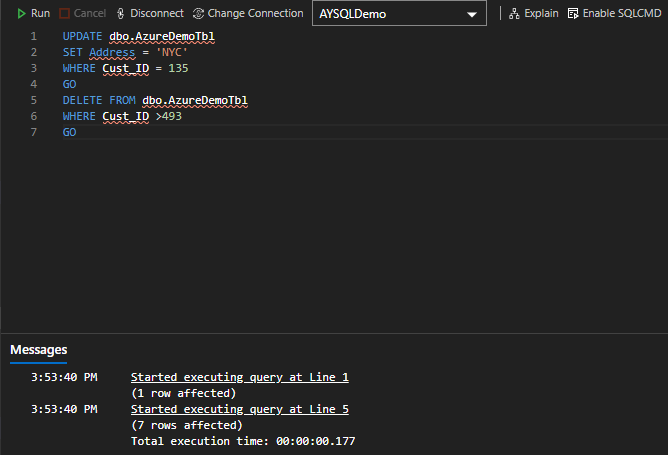The height and width of the screenshot is (455, 668).
Task: Click the Change Connection icon
Action: [x=198, y=14]
